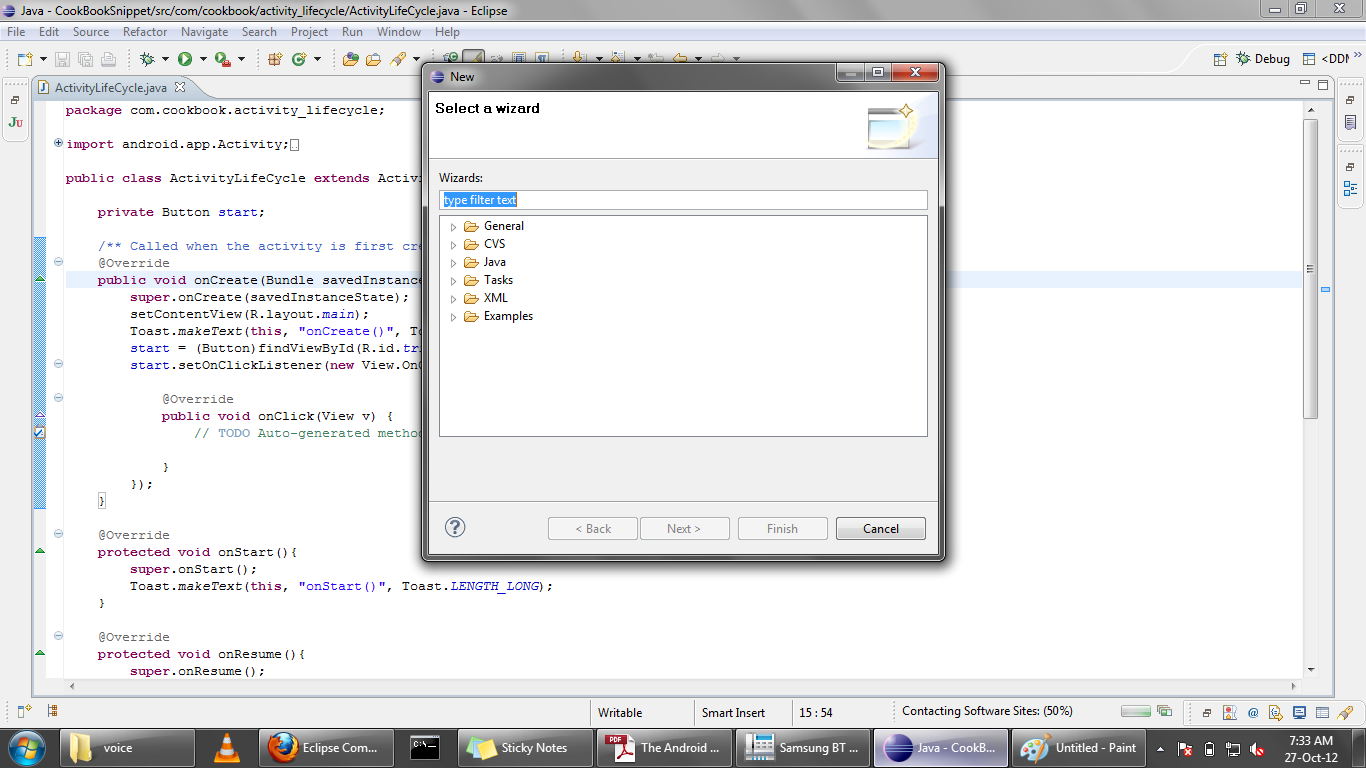Open the Task List view in right trim
1366x768 pixels.
pyautogui.click(x=1350, y=124)
